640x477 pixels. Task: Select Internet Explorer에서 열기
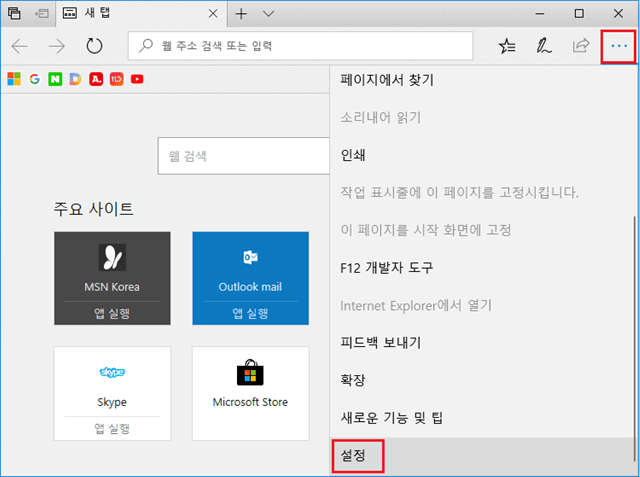pyautogui.click(x=481, y=305)
